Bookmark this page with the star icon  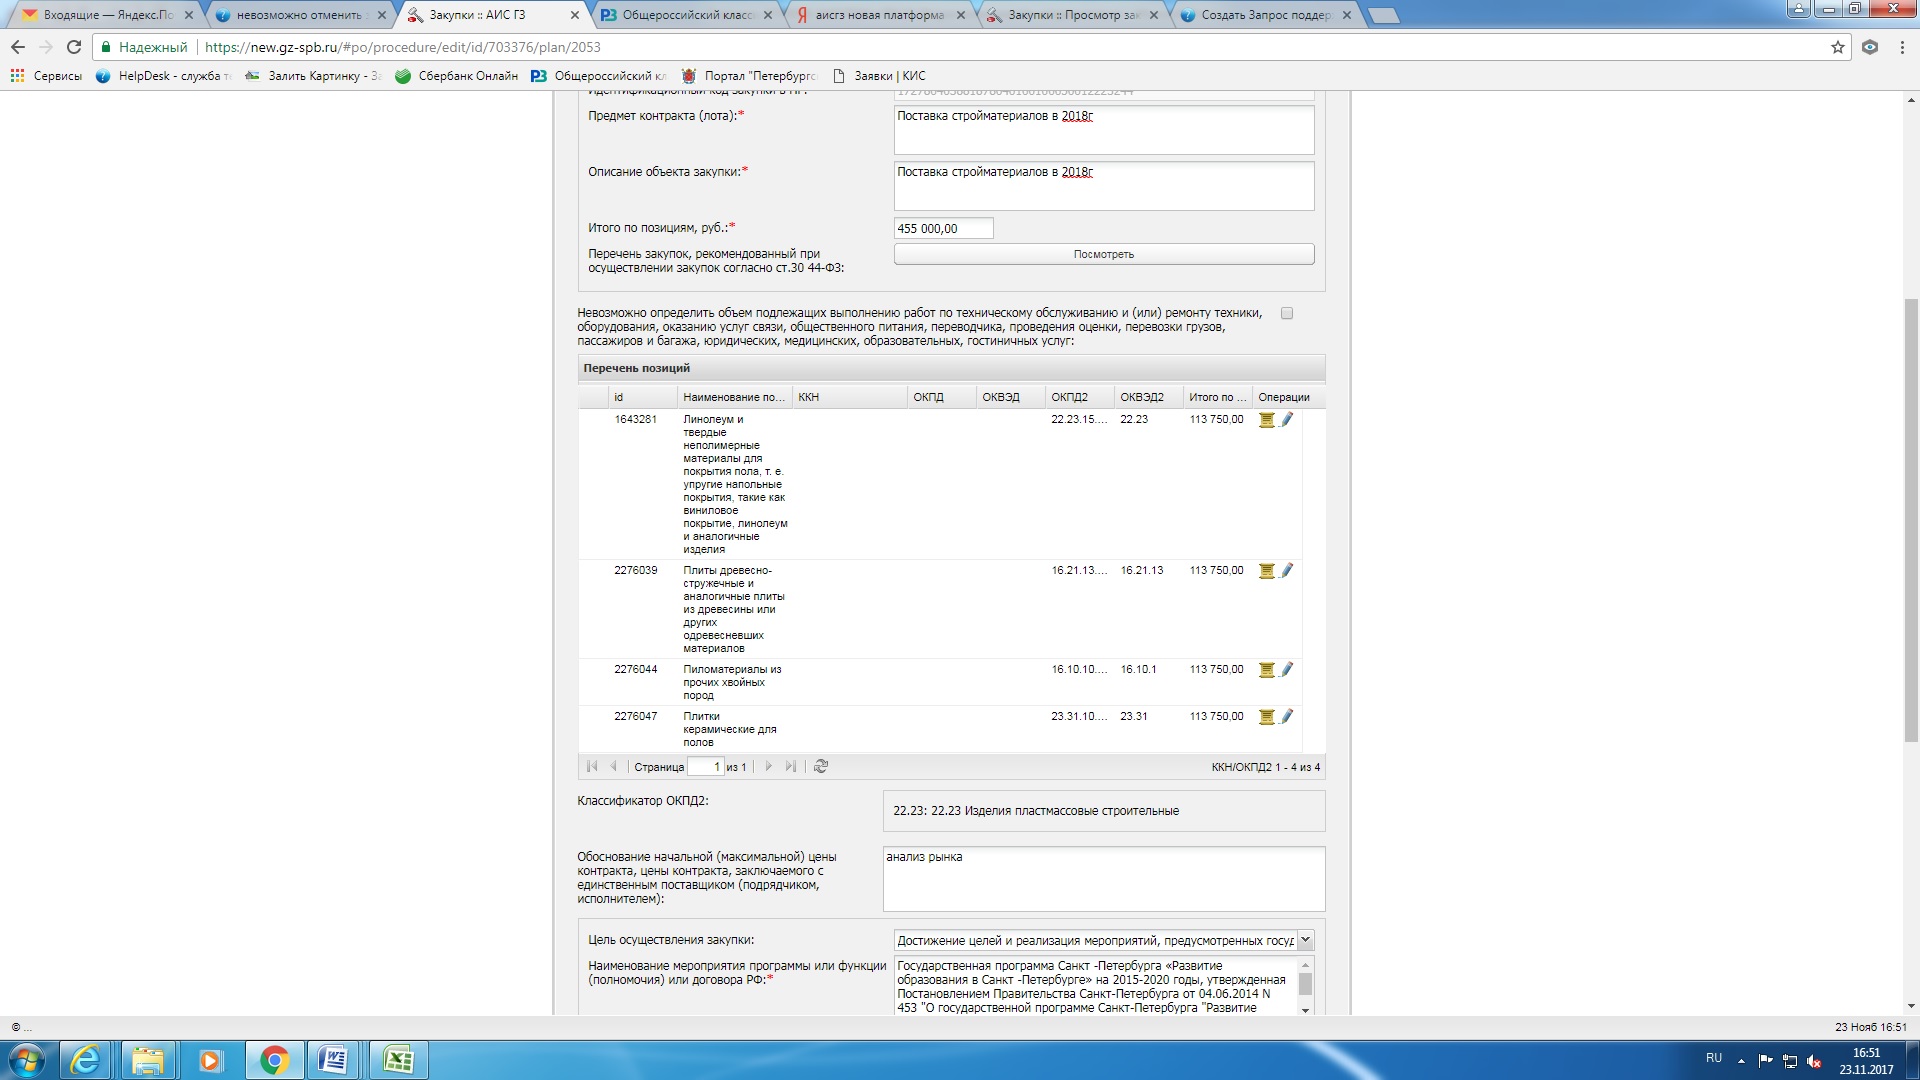click(x=1837, y=47)
